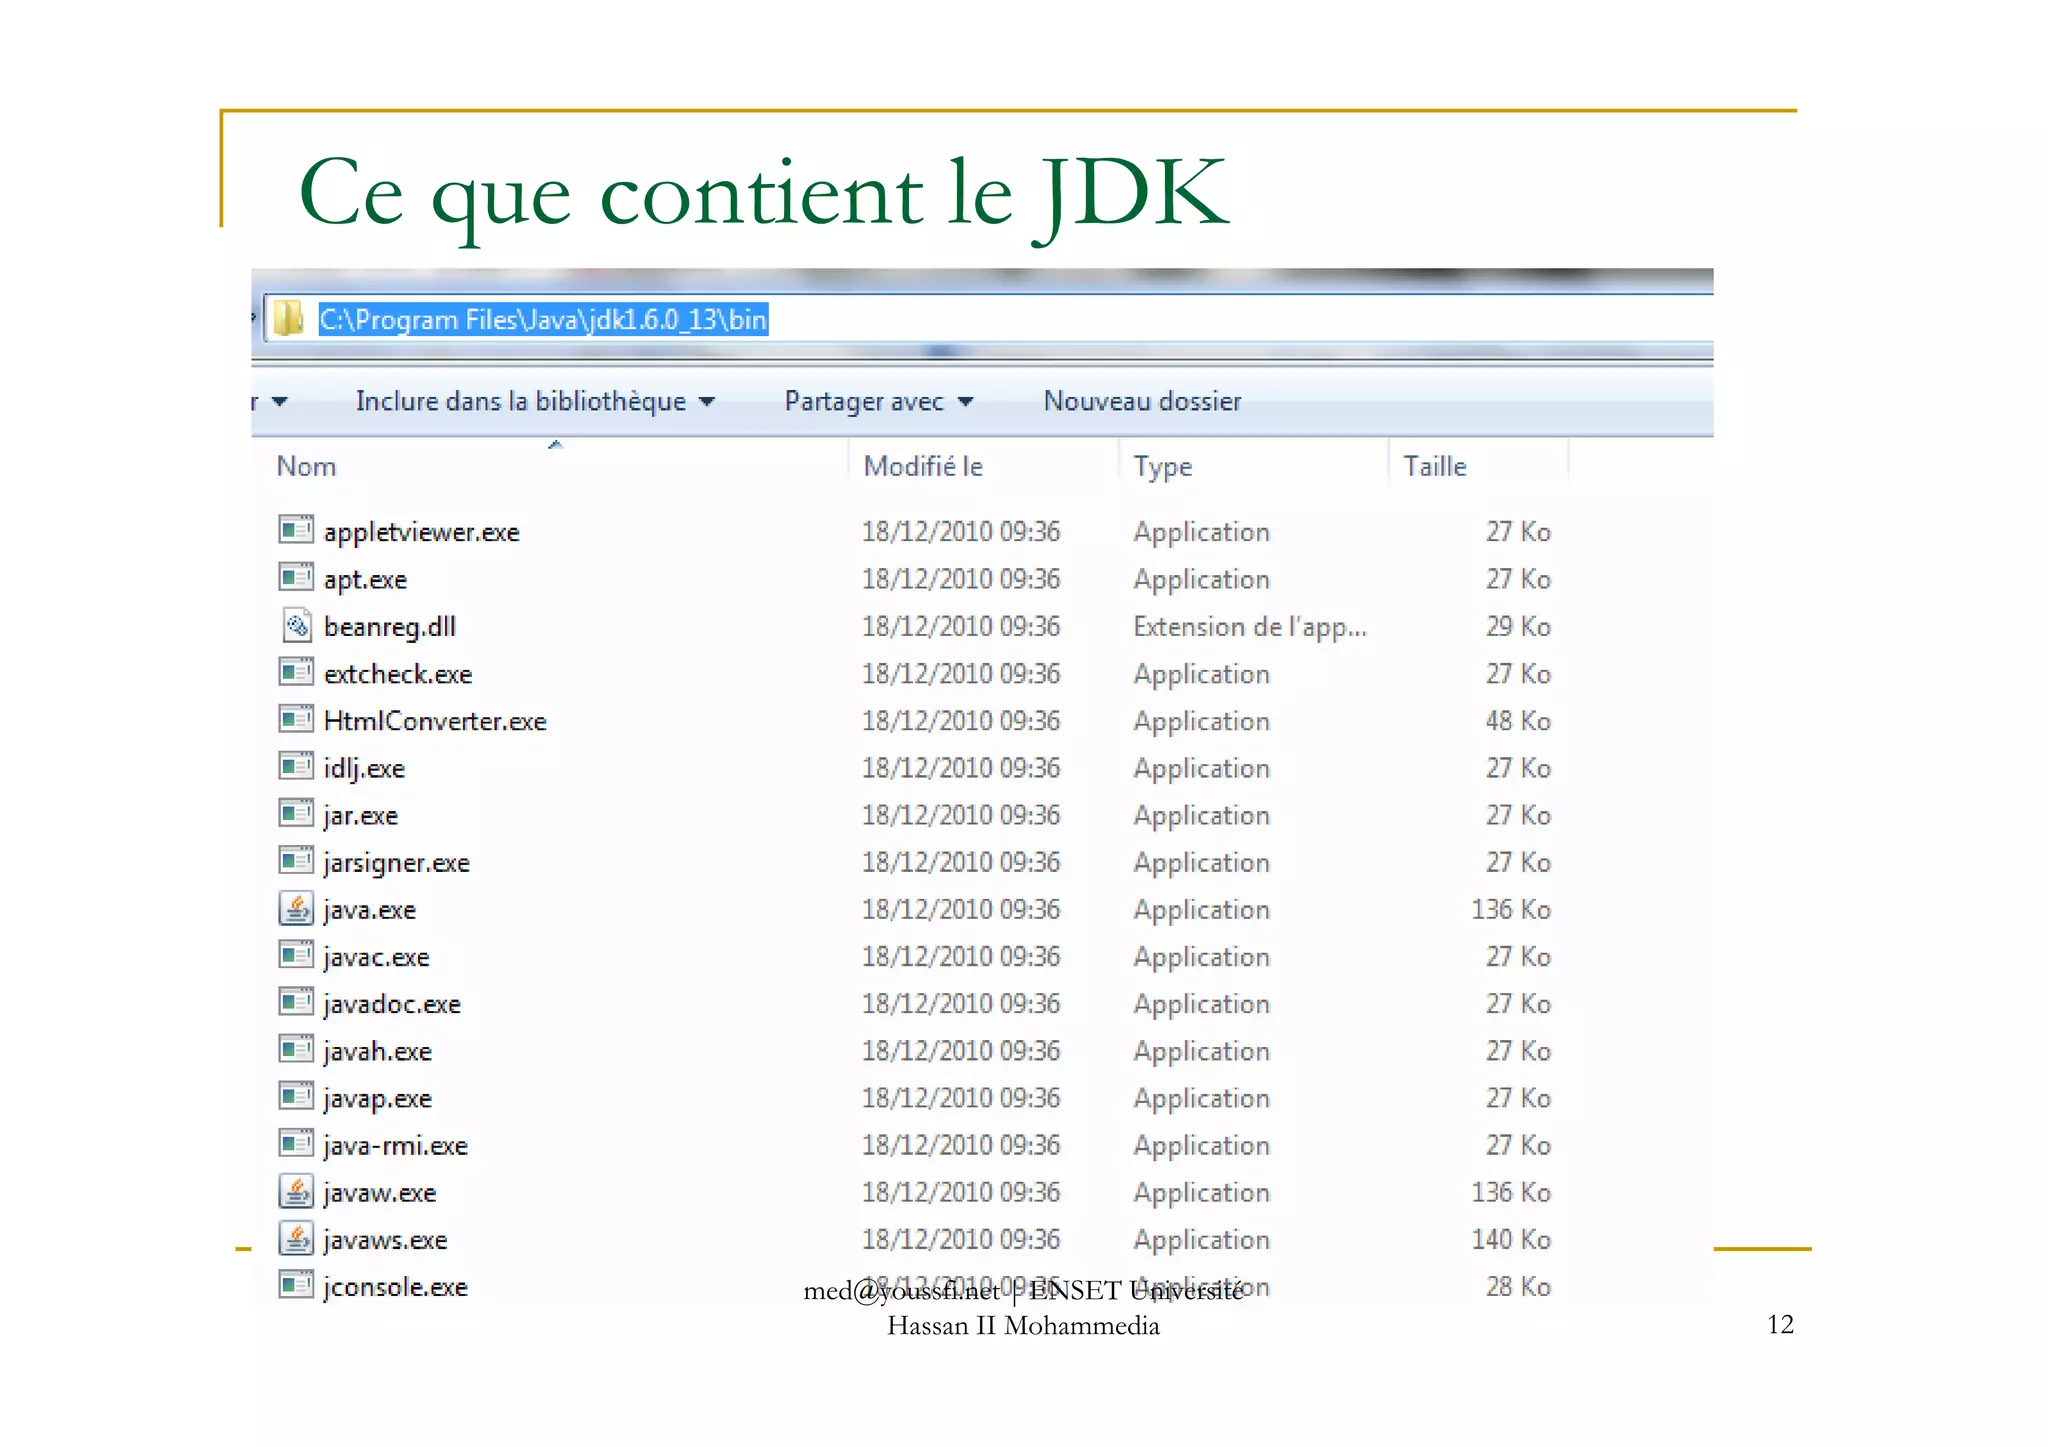Click the 28 Ko size of jconsole.exe
The width and height of the screenshot is (2048, 1447).
[1517, 1287]
